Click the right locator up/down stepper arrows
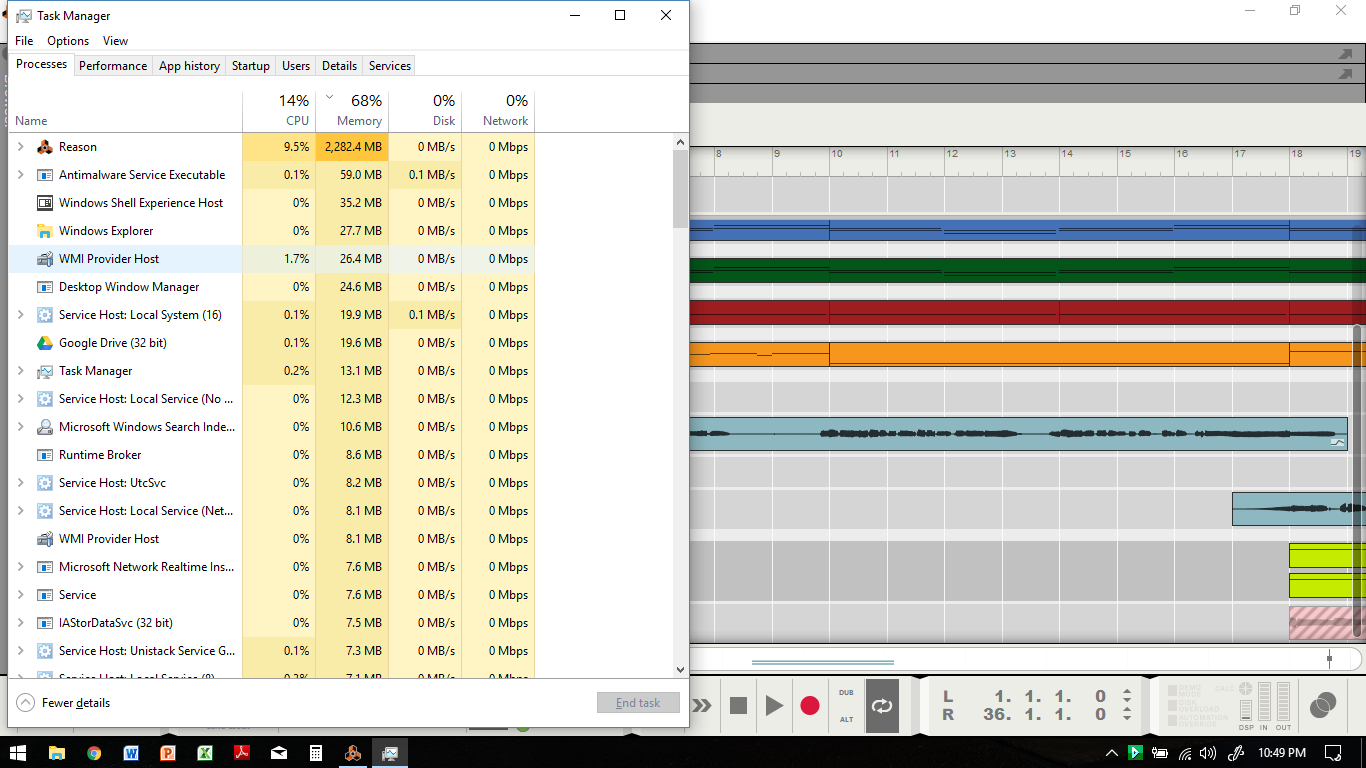The height and width of the screenshot is (768, 1366). (x=1127, y=715)
